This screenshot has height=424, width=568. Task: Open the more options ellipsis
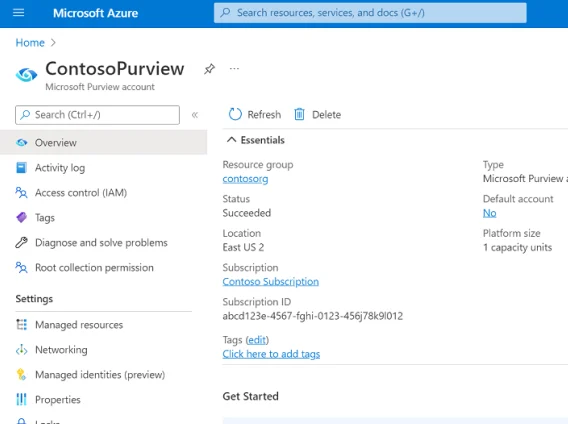234,68
